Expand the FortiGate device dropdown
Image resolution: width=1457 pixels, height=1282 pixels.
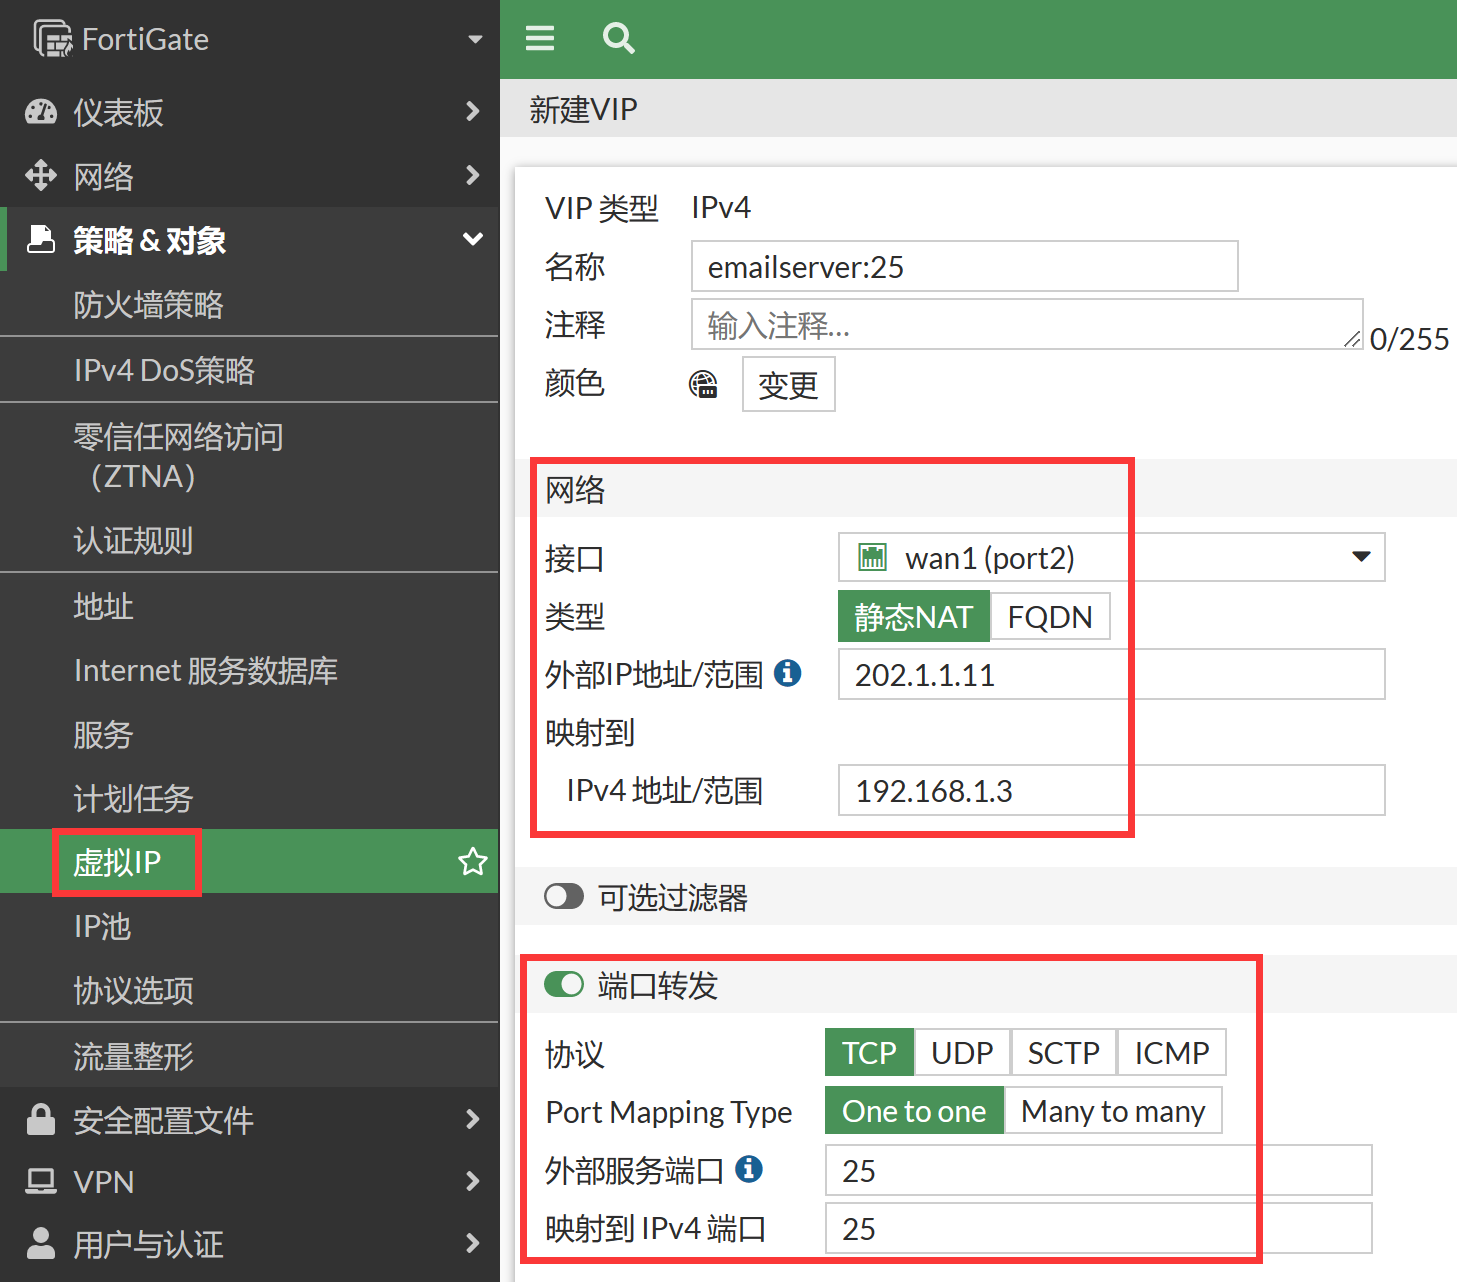(x=475, y=39)
